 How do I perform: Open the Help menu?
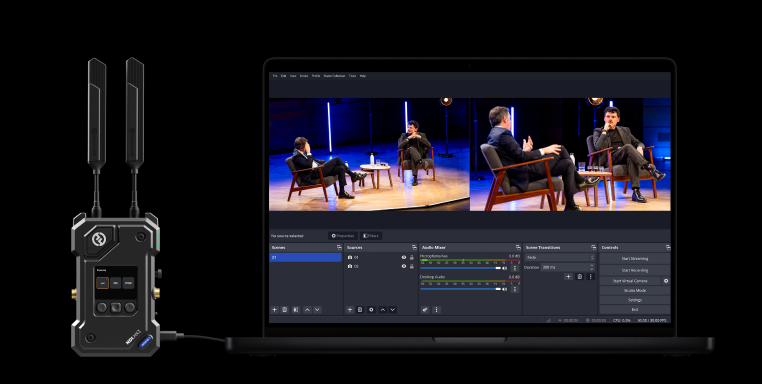pyautogui.click(x=363, y=76)
